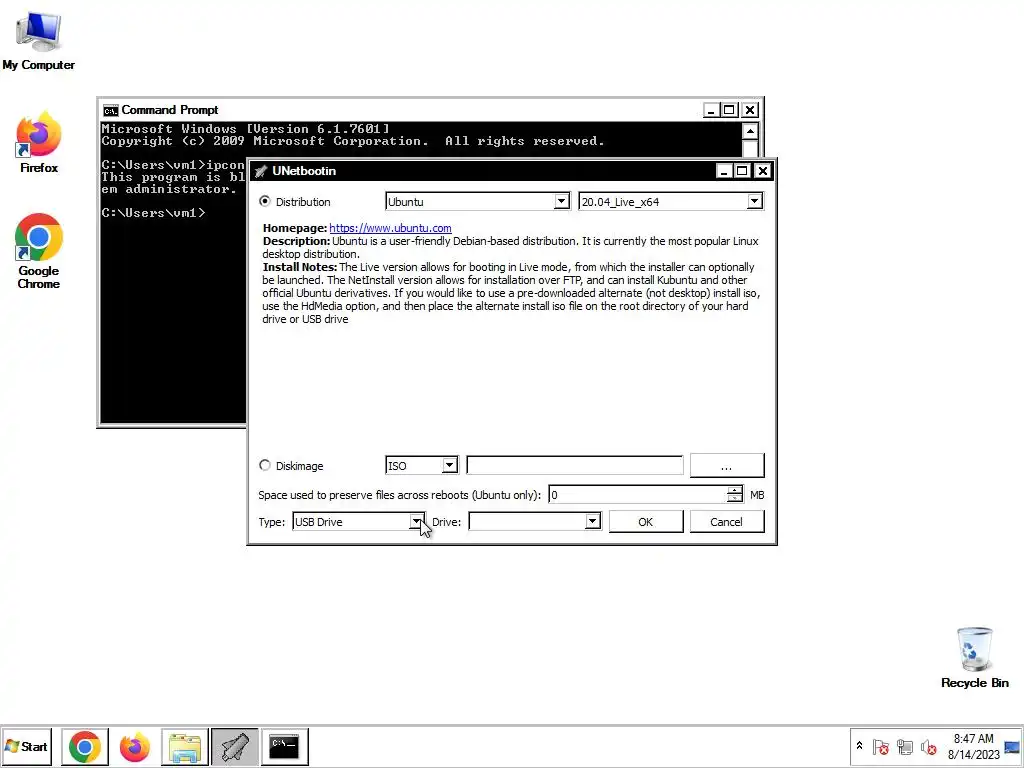Viewport: 1024px width, 768px height.
Task: Open the My Computer desktop icon
Action: 39,40
